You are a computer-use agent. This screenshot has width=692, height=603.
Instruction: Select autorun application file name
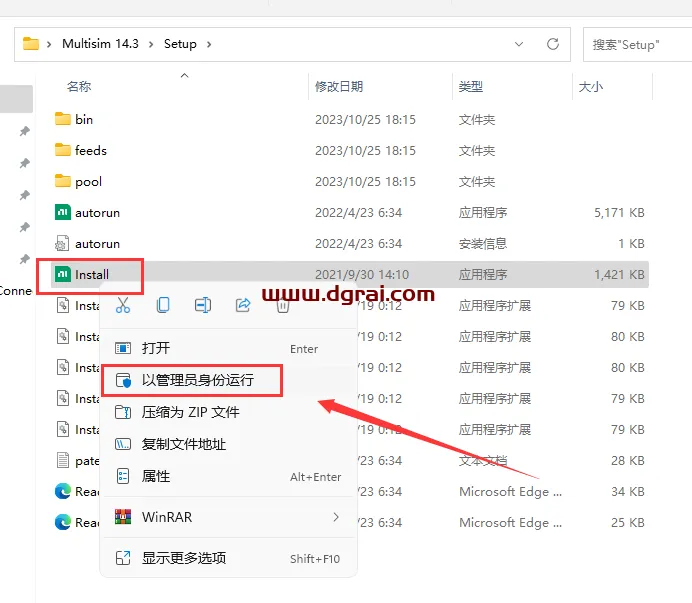click(97, 213)
